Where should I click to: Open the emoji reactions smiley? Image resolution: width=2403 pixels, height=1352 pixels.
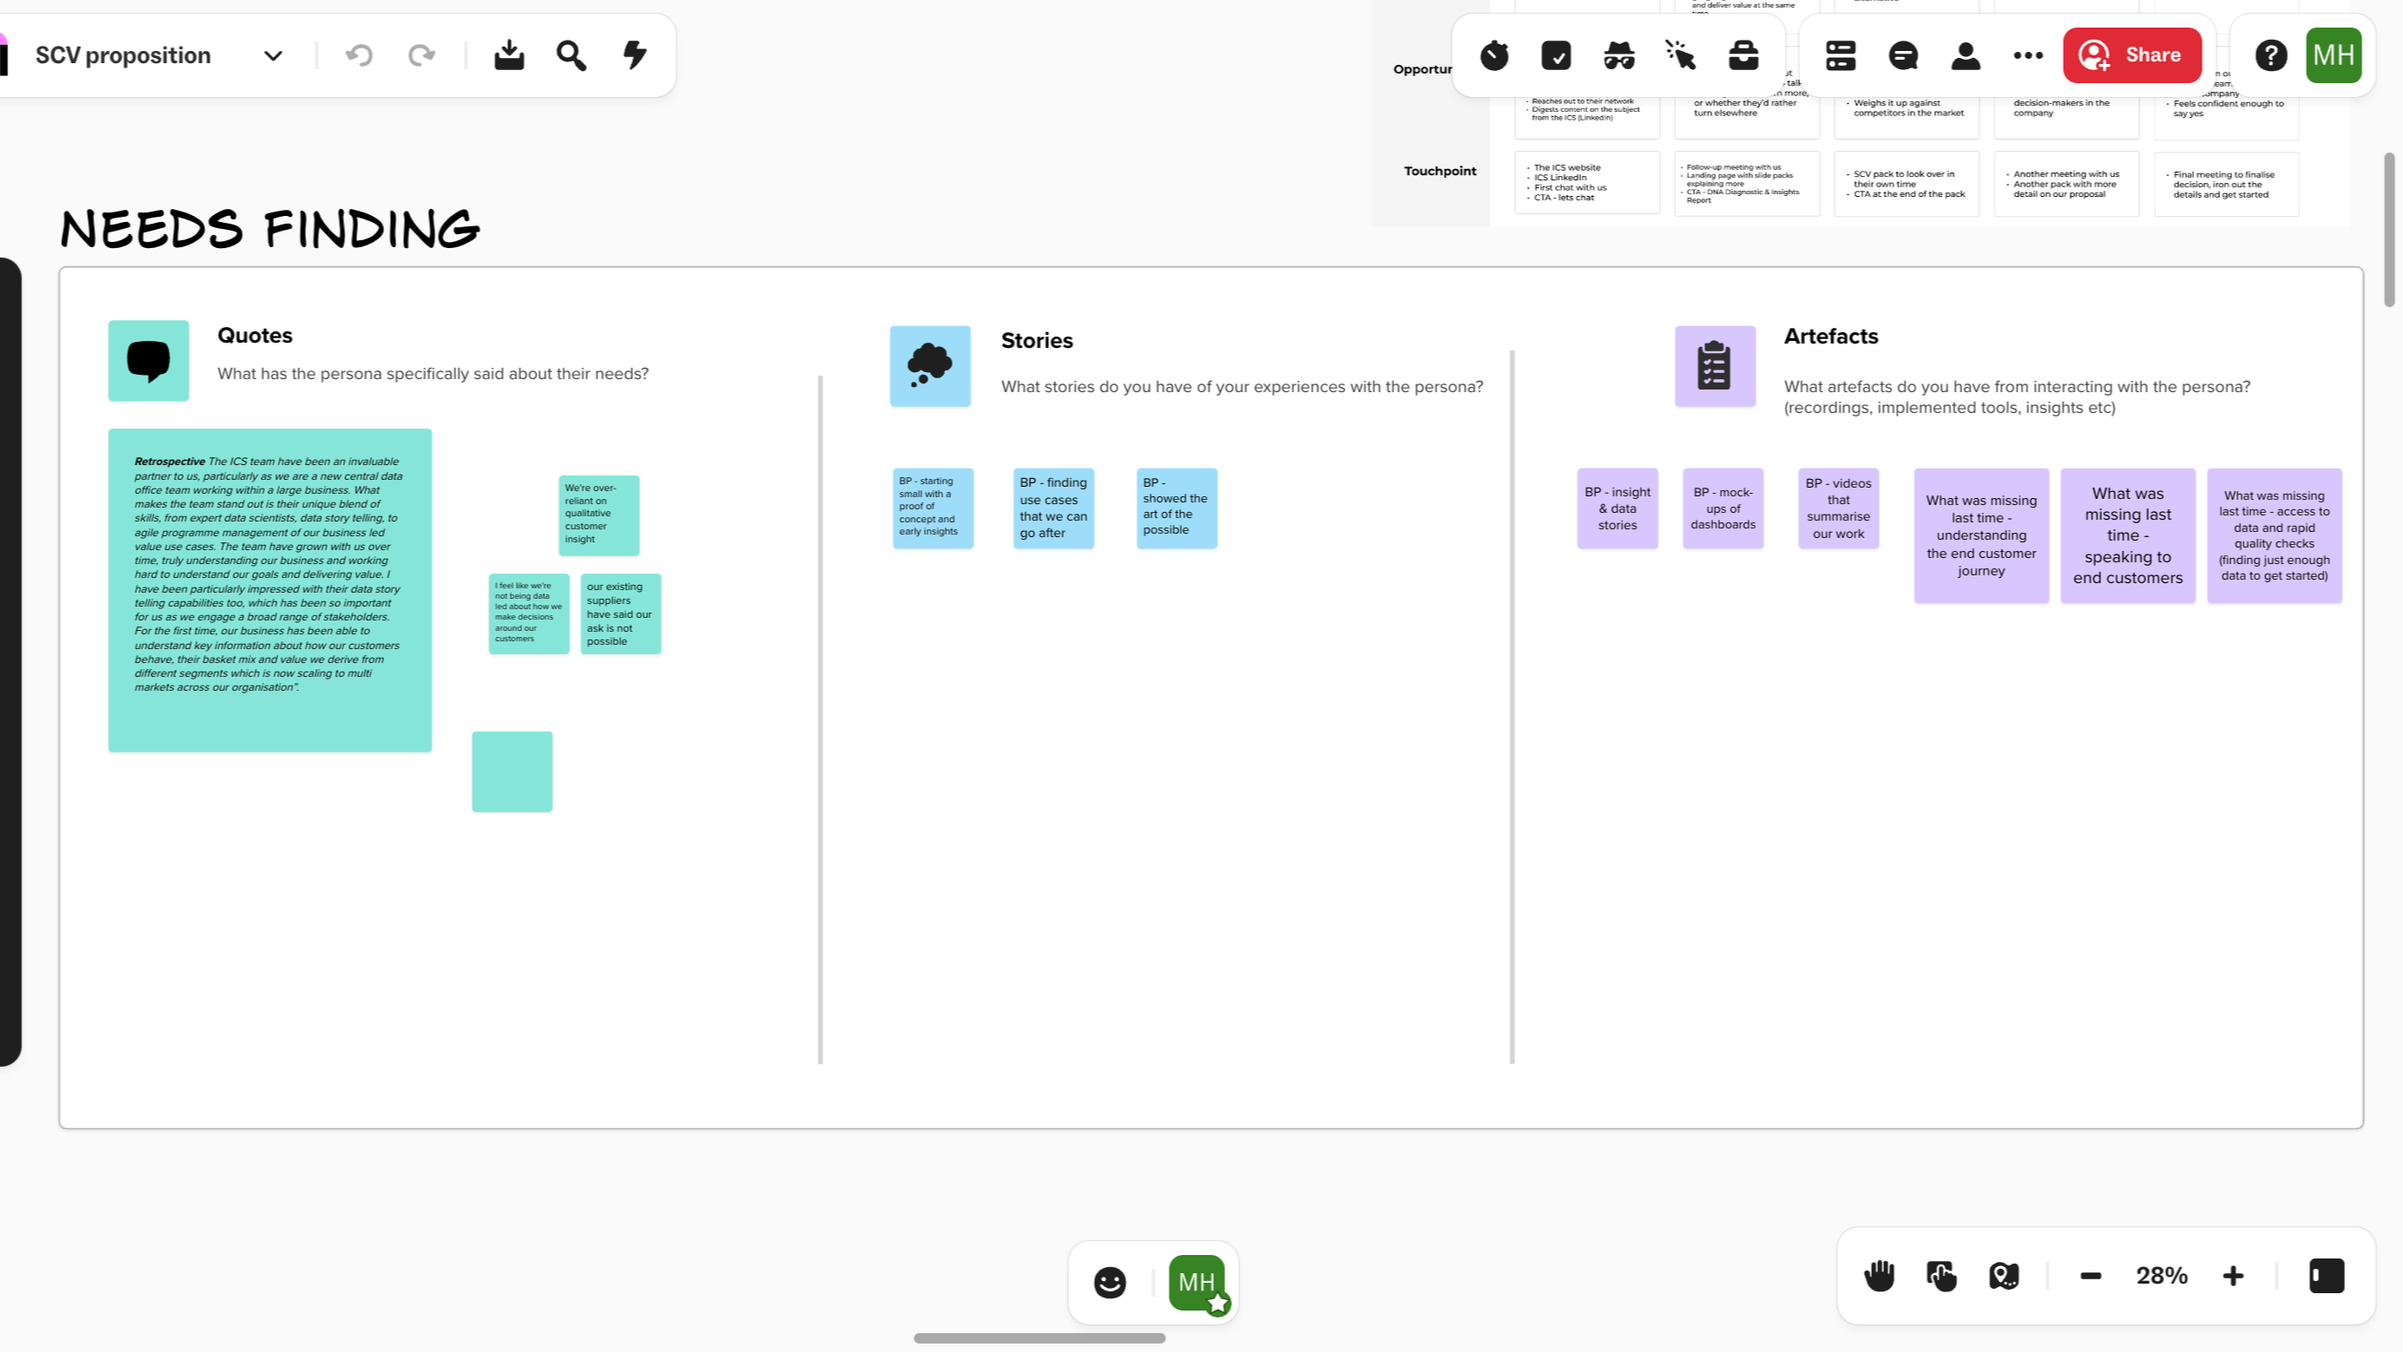(x=1109, y=1282)
